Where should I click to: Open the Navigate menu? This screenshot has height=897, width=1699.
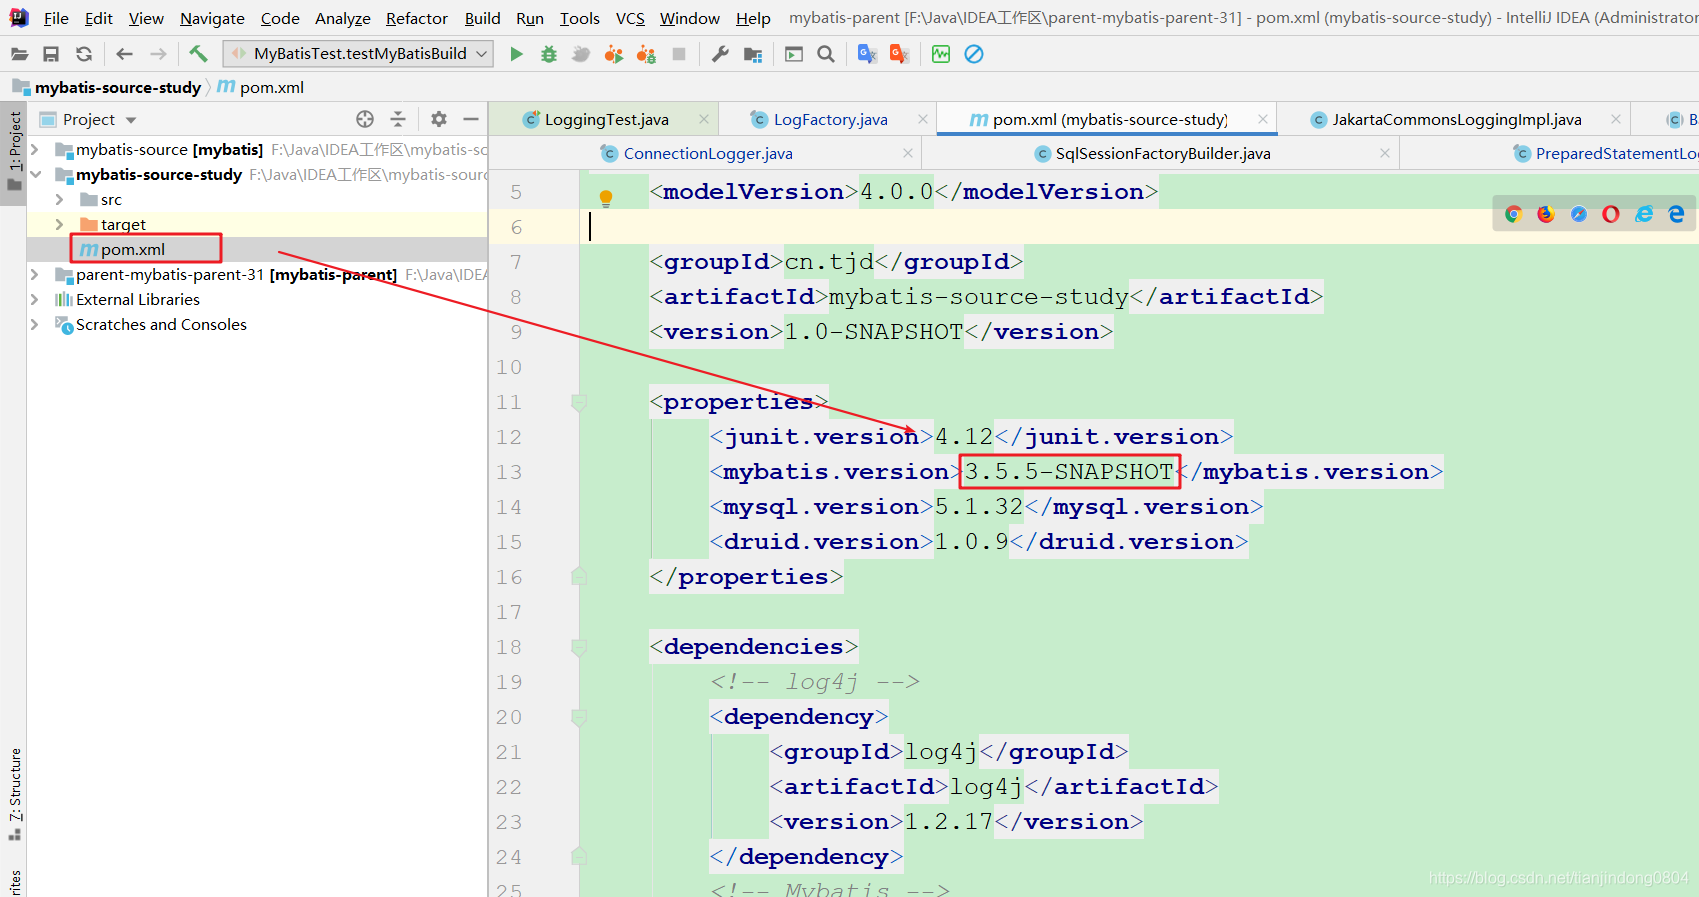tap(212, 18)
